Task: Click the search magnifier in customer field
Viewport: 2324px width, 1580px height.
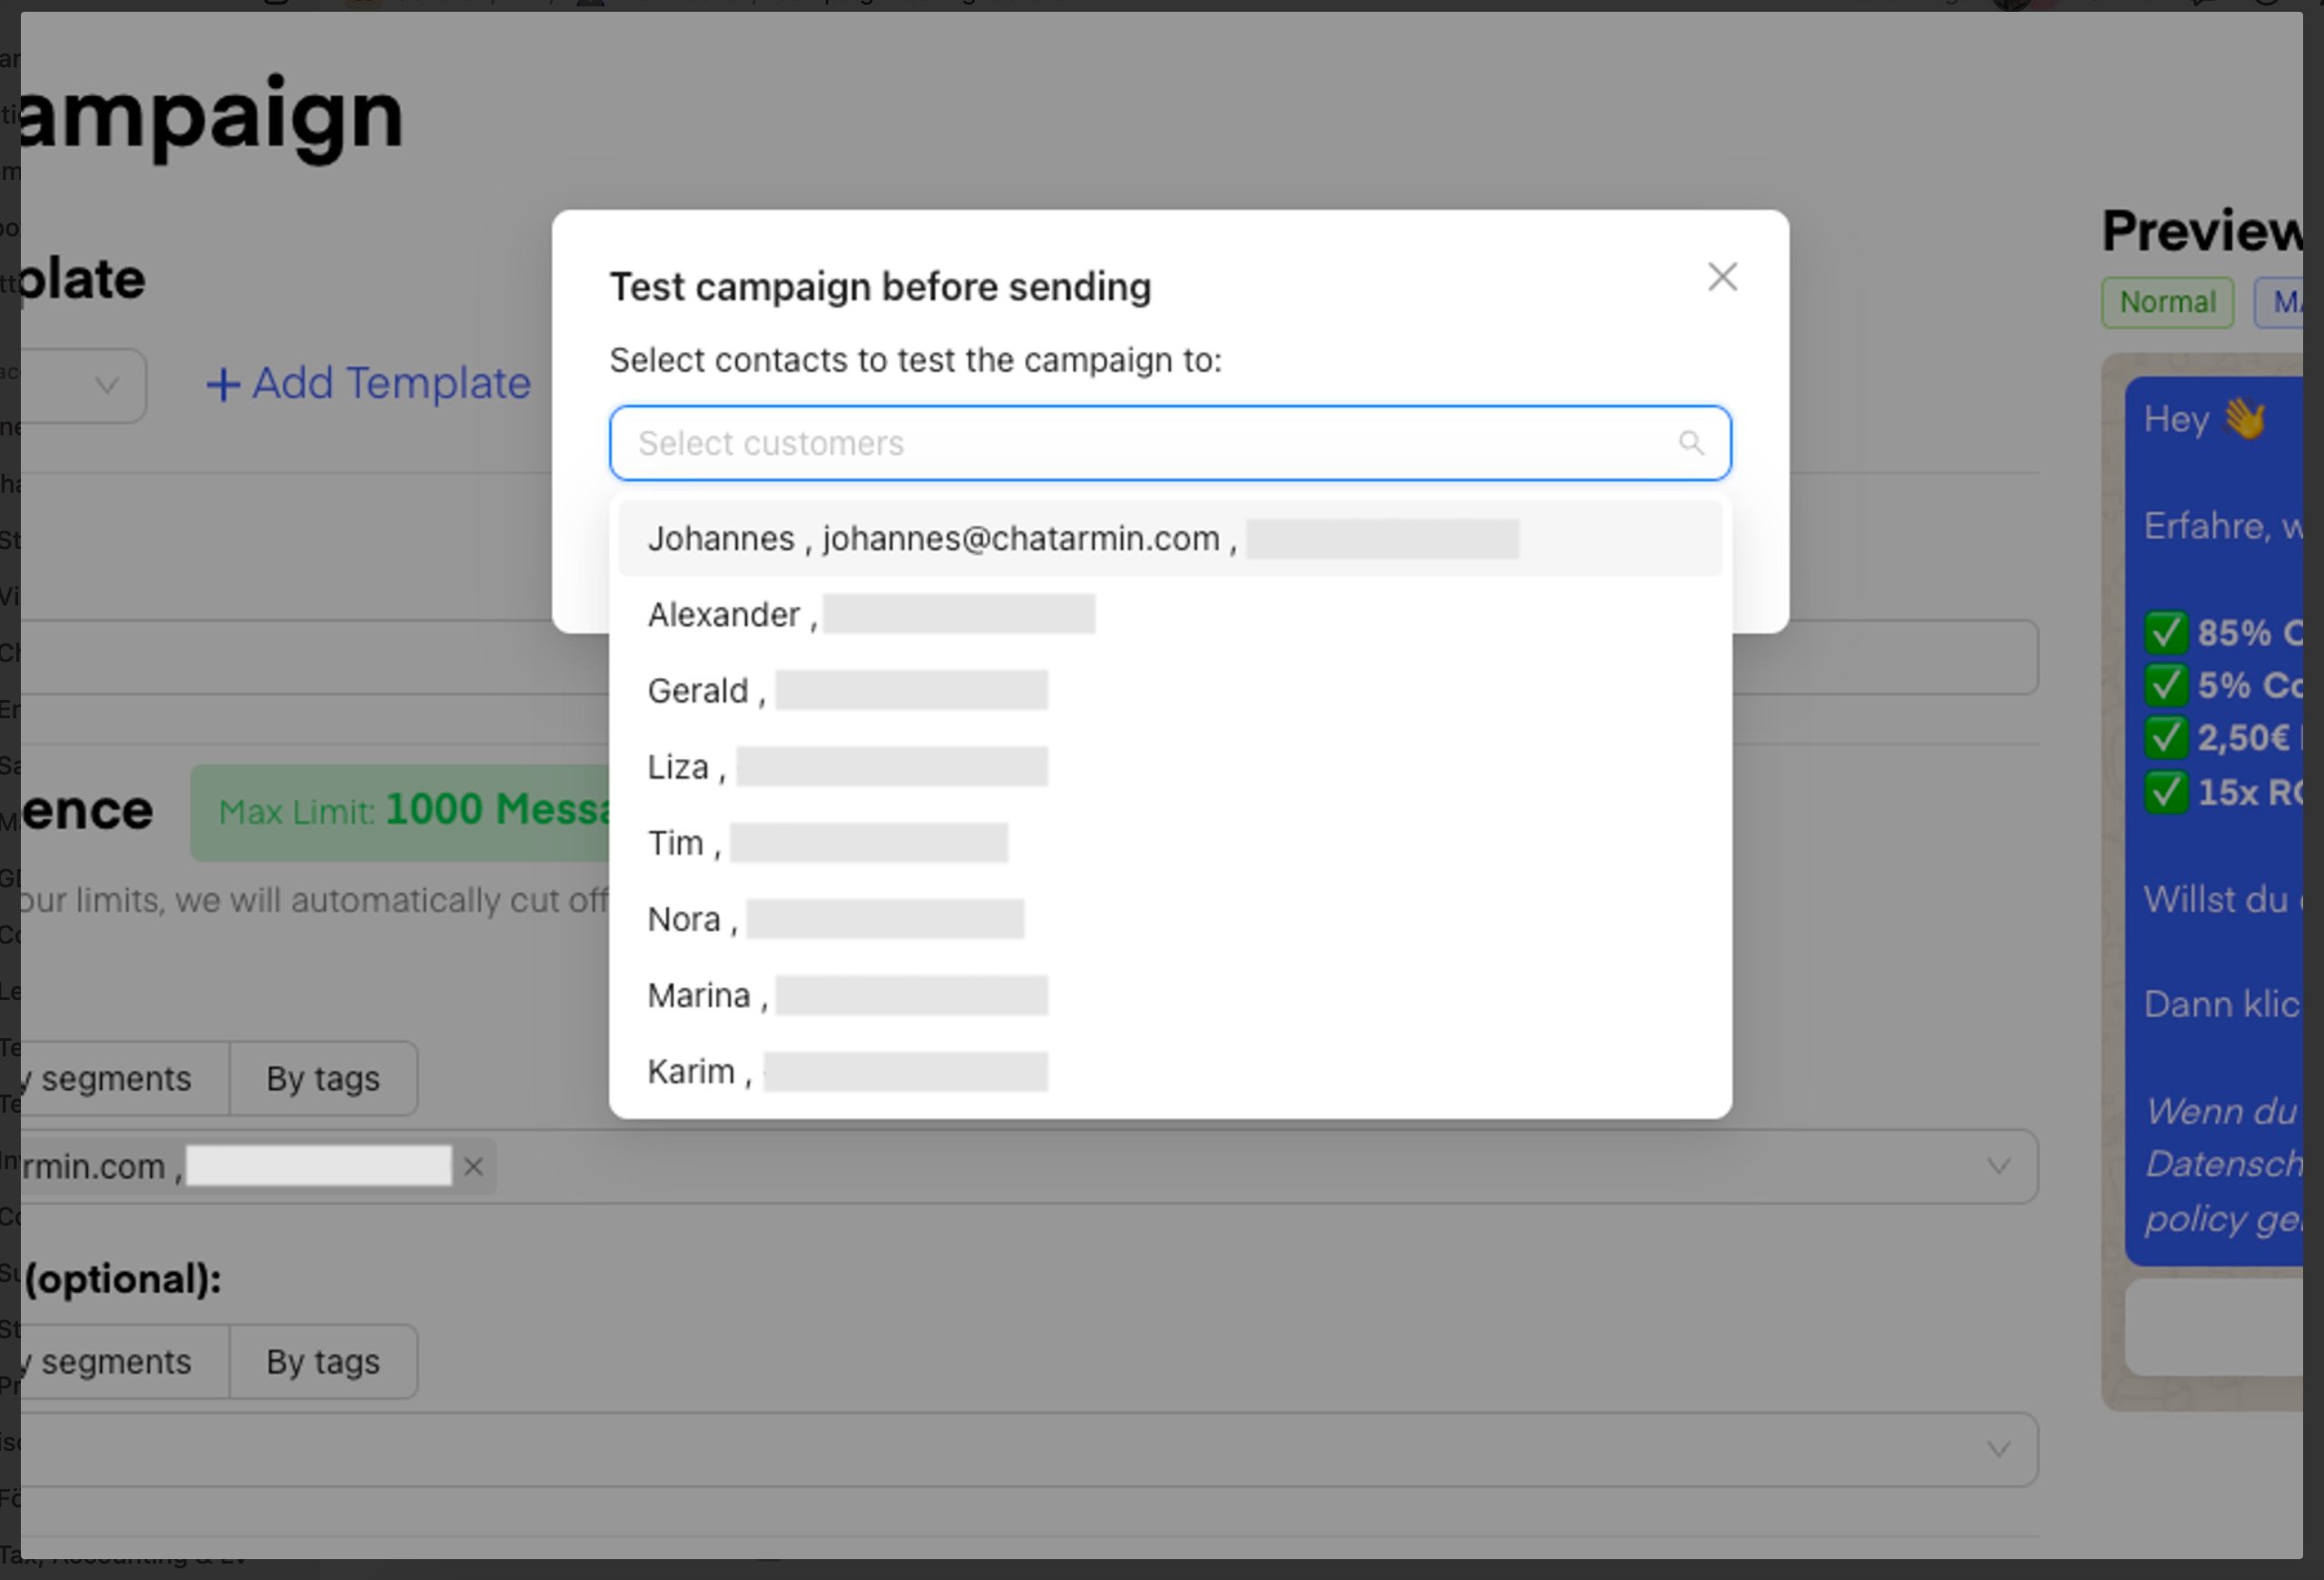Action: click(x=1690, y=443)
